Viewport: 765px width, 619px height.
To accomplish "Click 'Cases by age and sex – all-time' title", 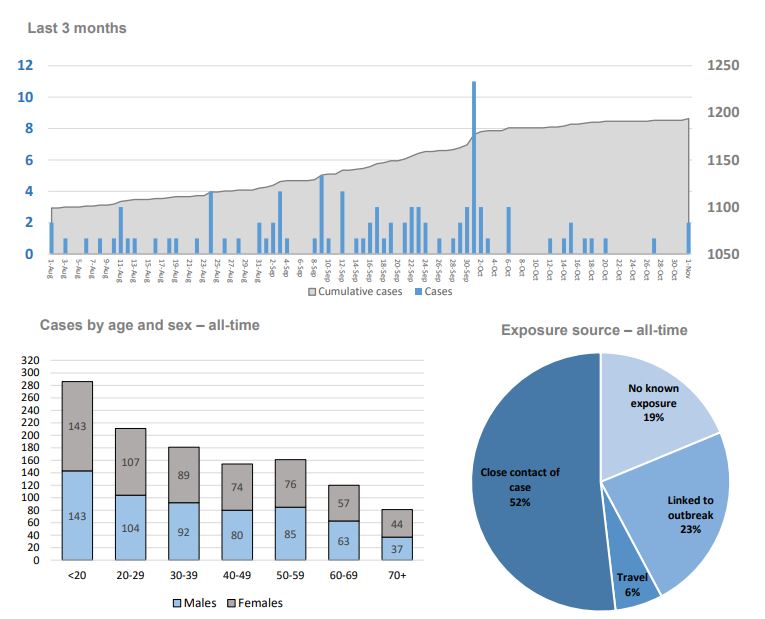I will [x=149, y=325].
